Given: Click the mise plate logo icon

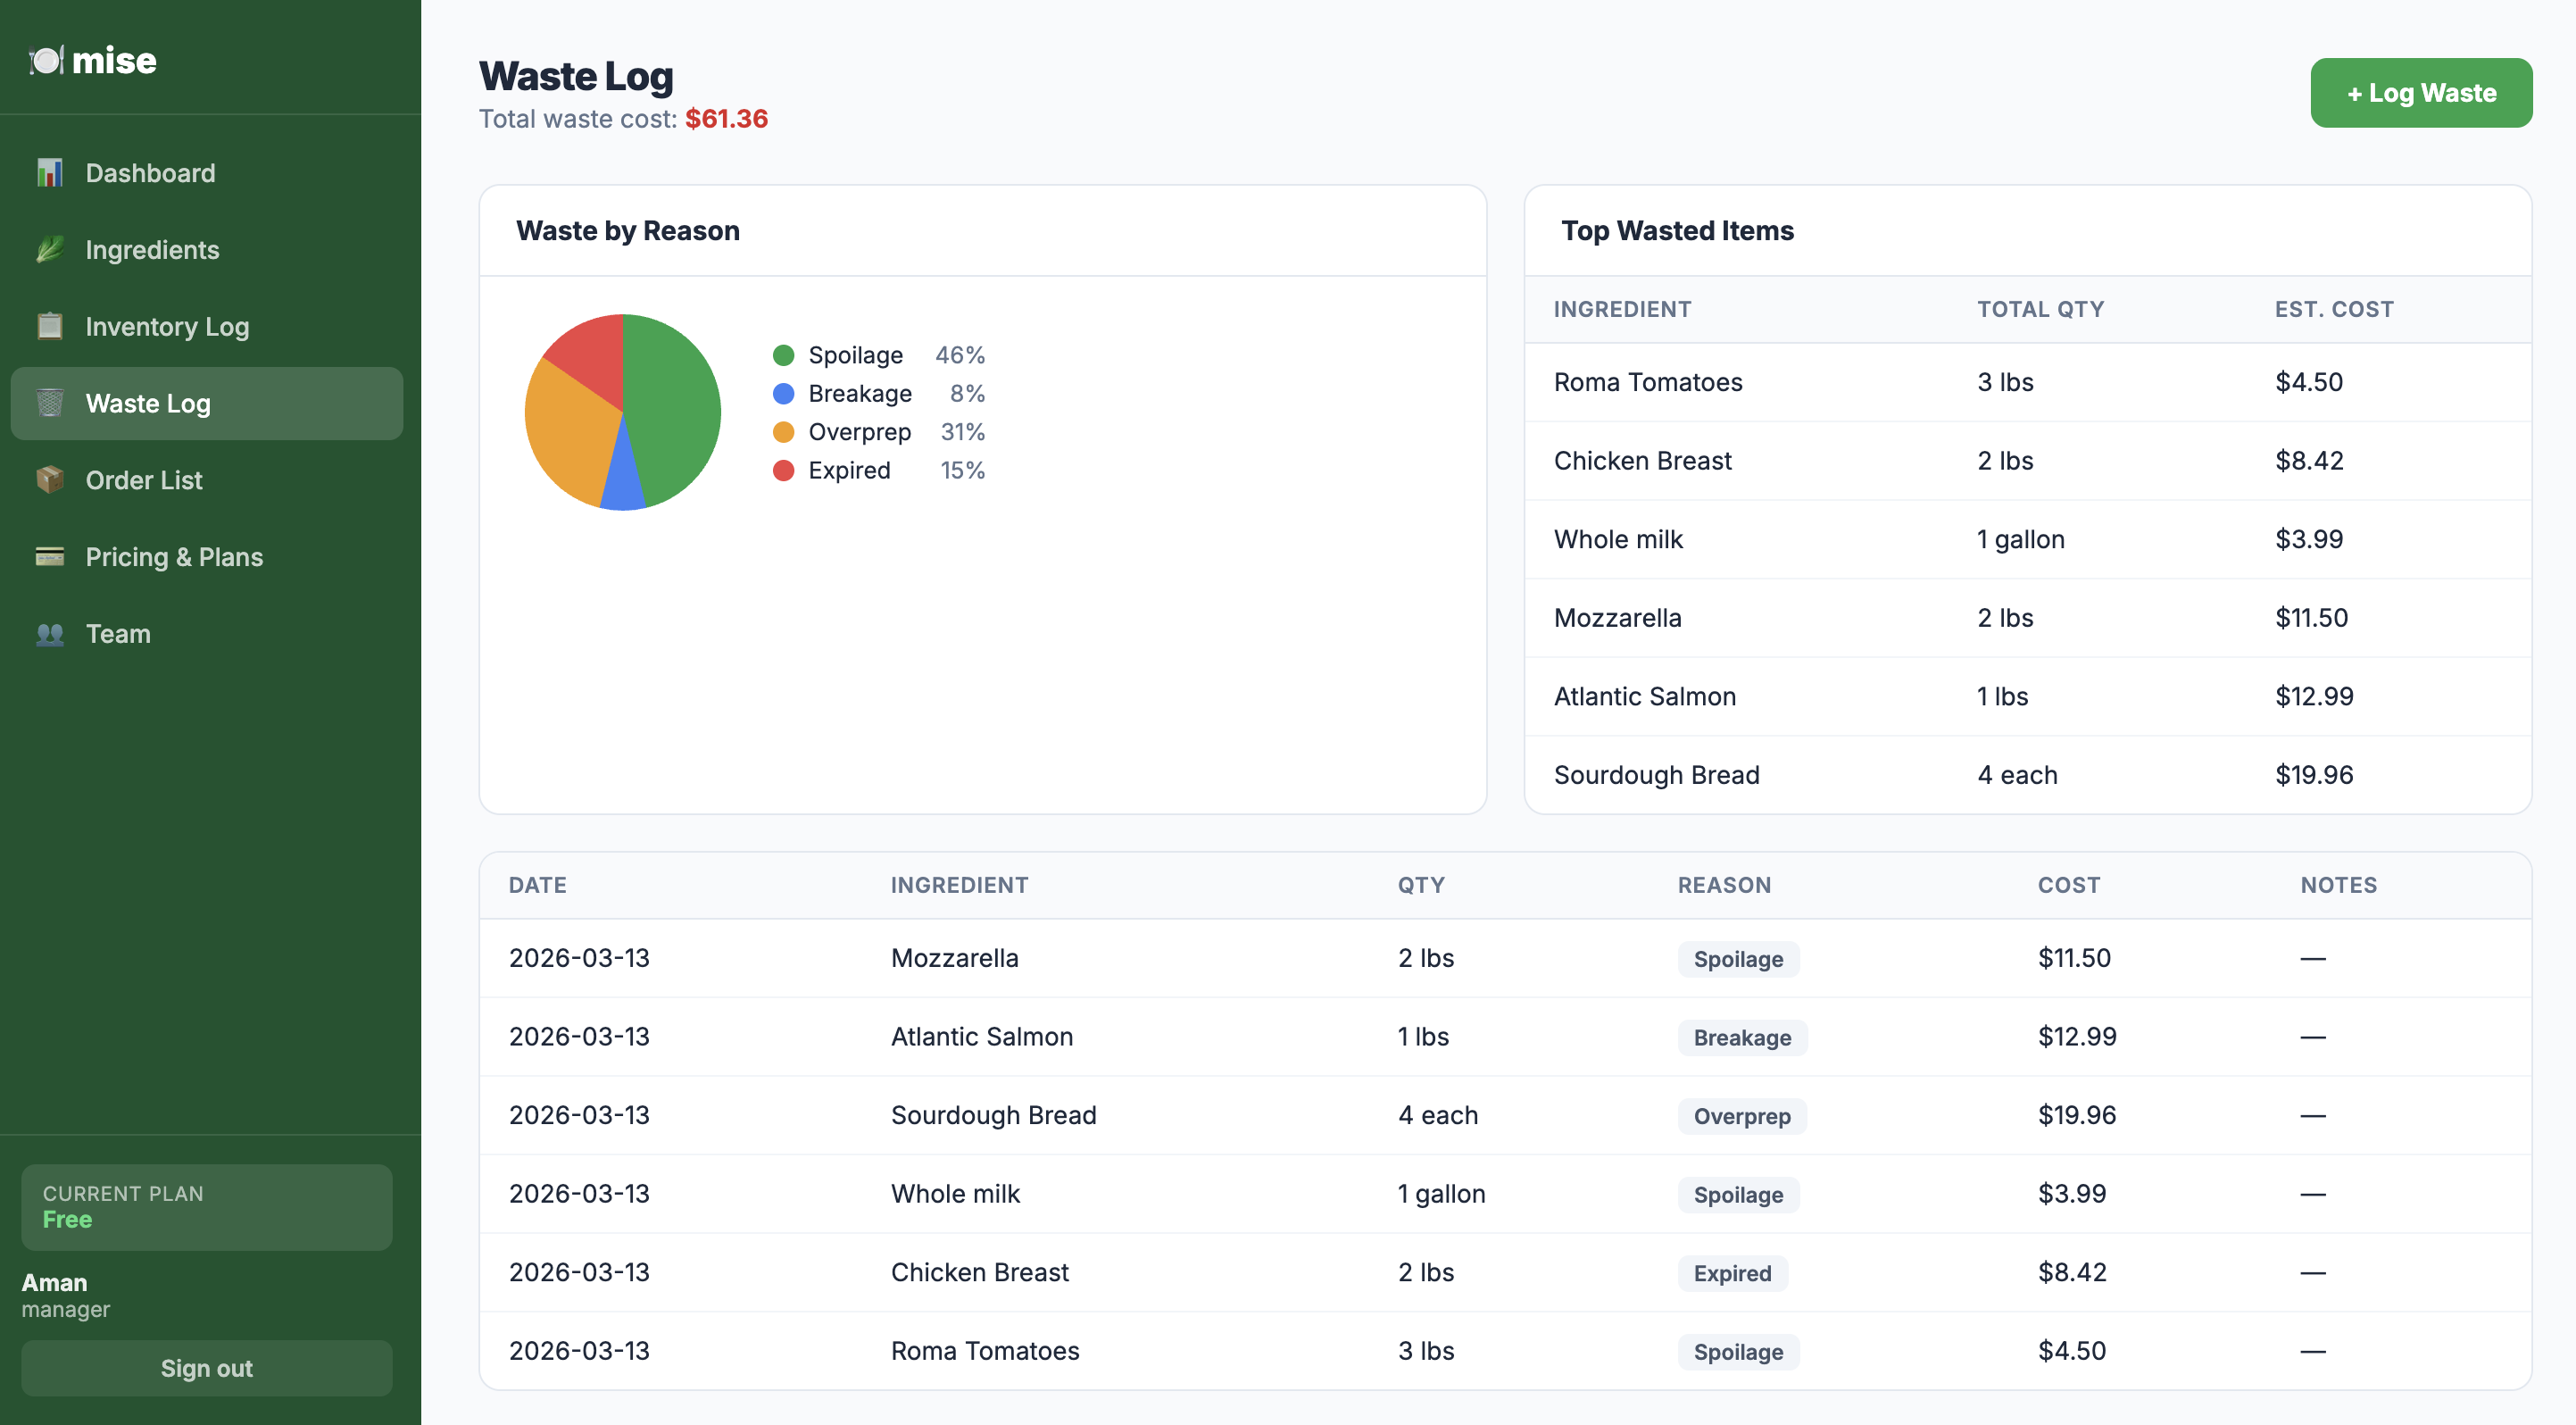Looking at the screenshot, I should click(46, 61).
